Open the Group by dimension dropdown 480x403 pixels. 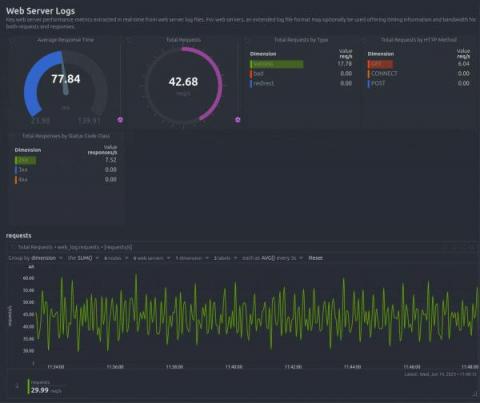[x=35, y=258]
